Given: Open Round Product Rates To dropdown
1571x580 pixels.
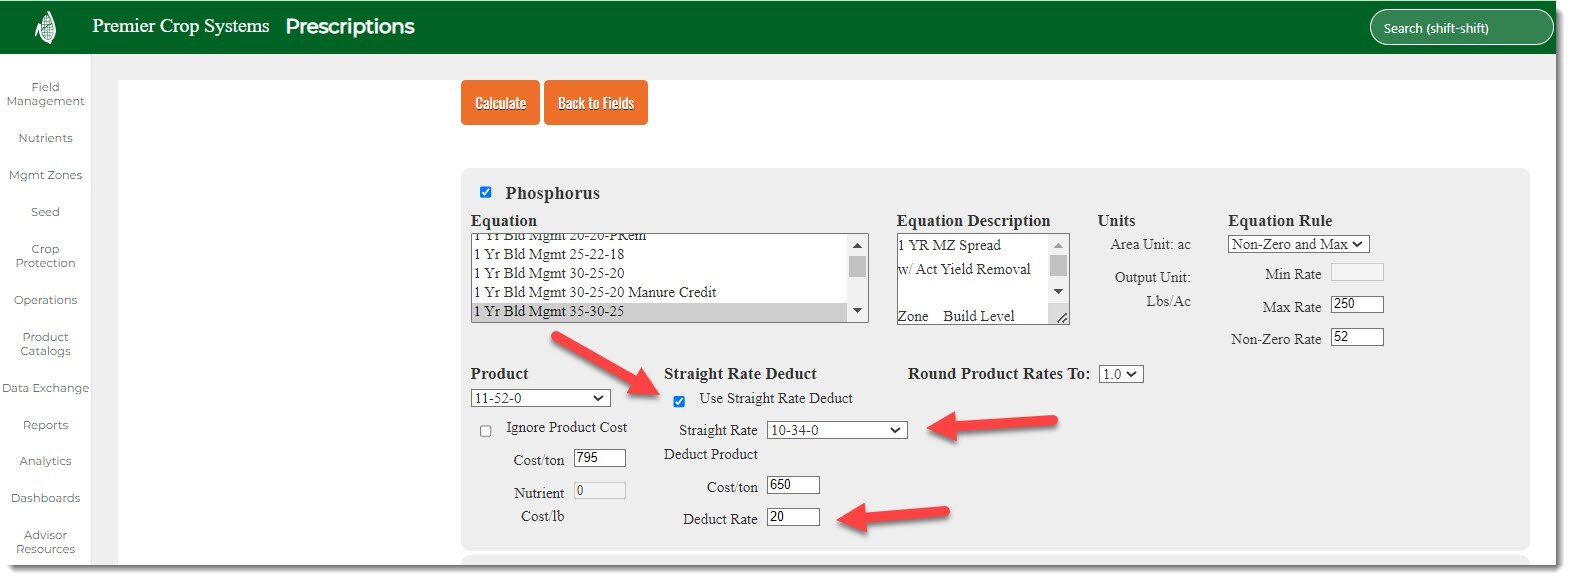Looking at the screenshot, I should click(x=1120, y=374).
